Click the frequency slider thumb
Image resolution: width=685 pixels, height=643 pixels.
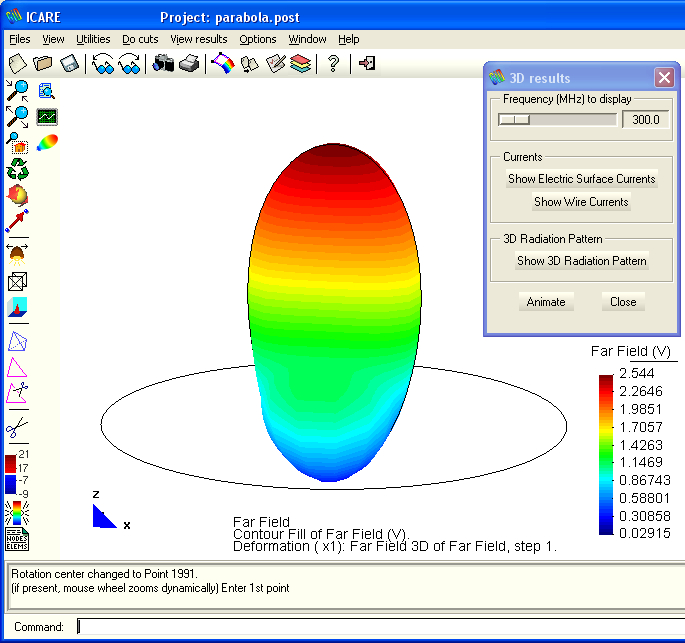click(x=514, y=119)
